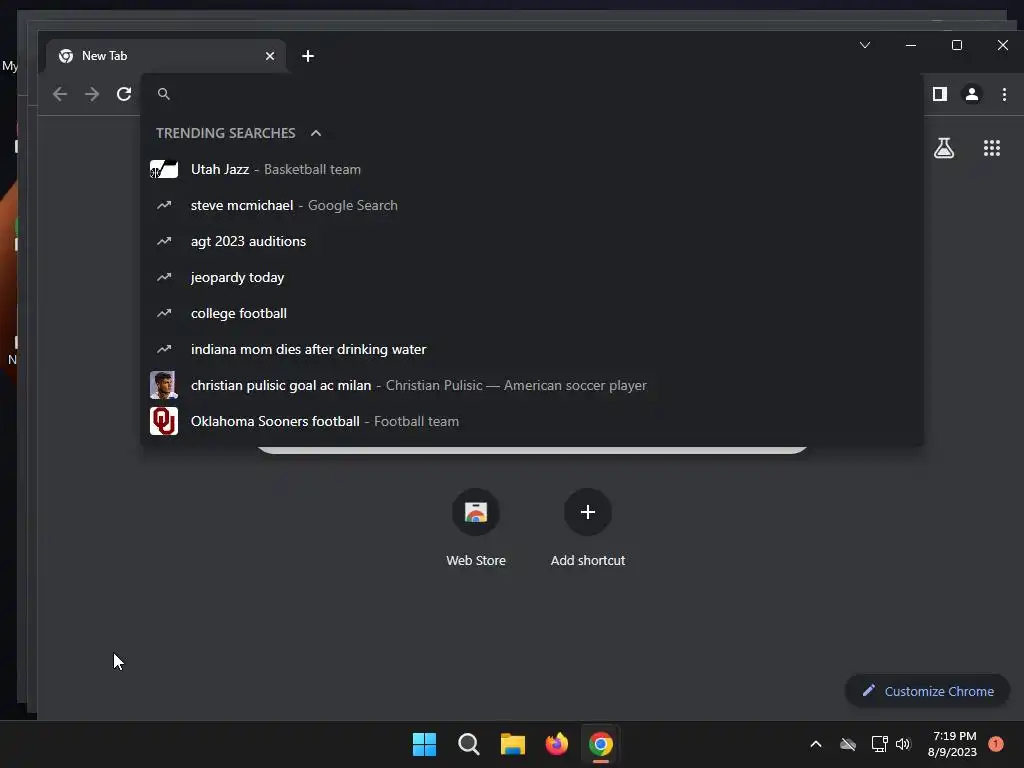Screen dimensions: 1024x768
Task: Click the Oklahoma Sooners logo thumbnail
Action: coord(164,421)
